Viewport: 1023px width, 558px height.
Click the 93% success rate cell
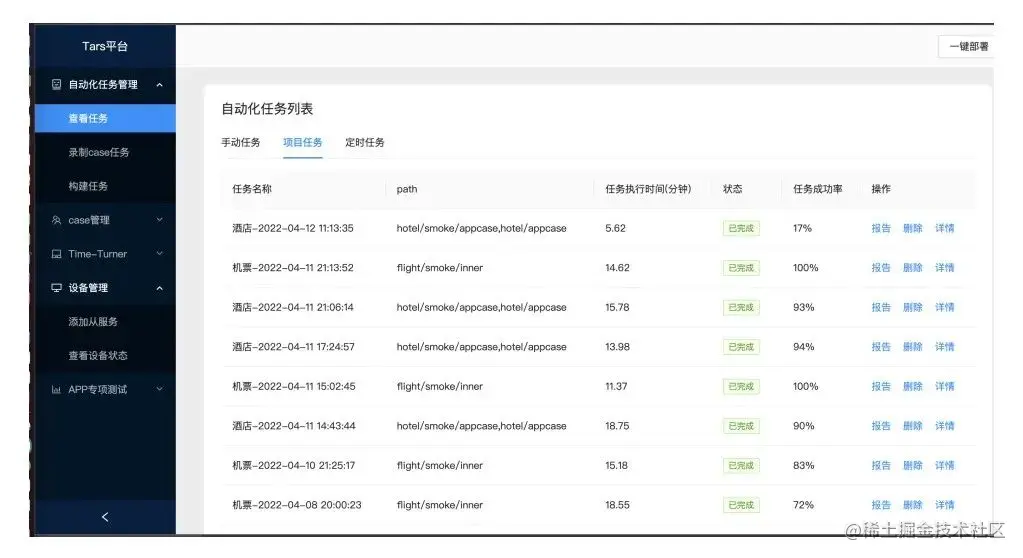803,307
